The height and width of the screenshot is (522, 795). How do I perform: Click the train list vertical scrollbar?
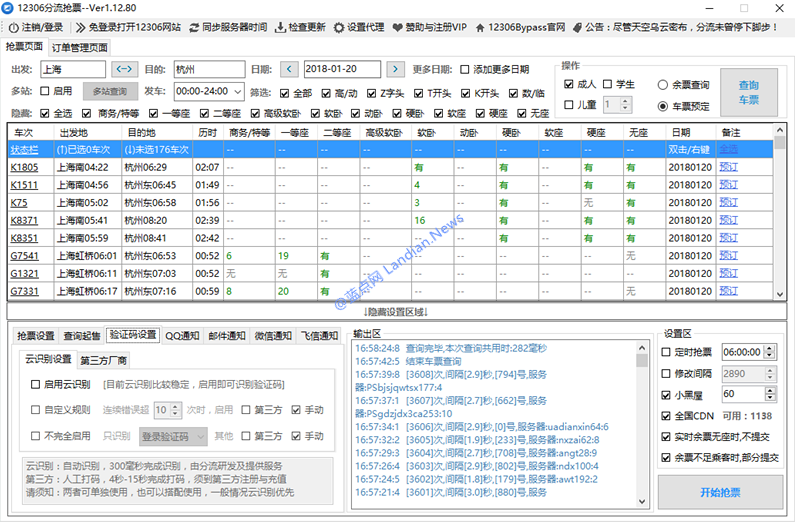780,212
